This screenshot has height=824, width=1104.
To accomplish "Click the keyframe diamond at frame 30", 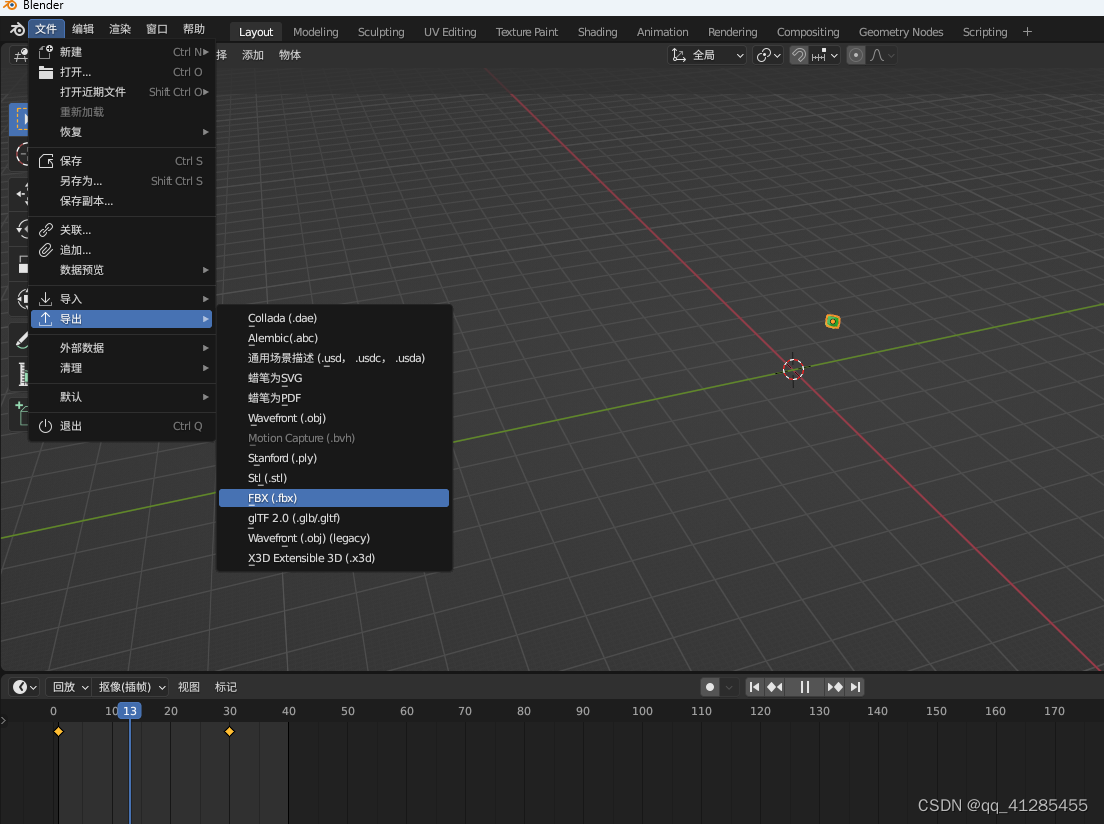I will pyautogui.click(x=229, y=732).
